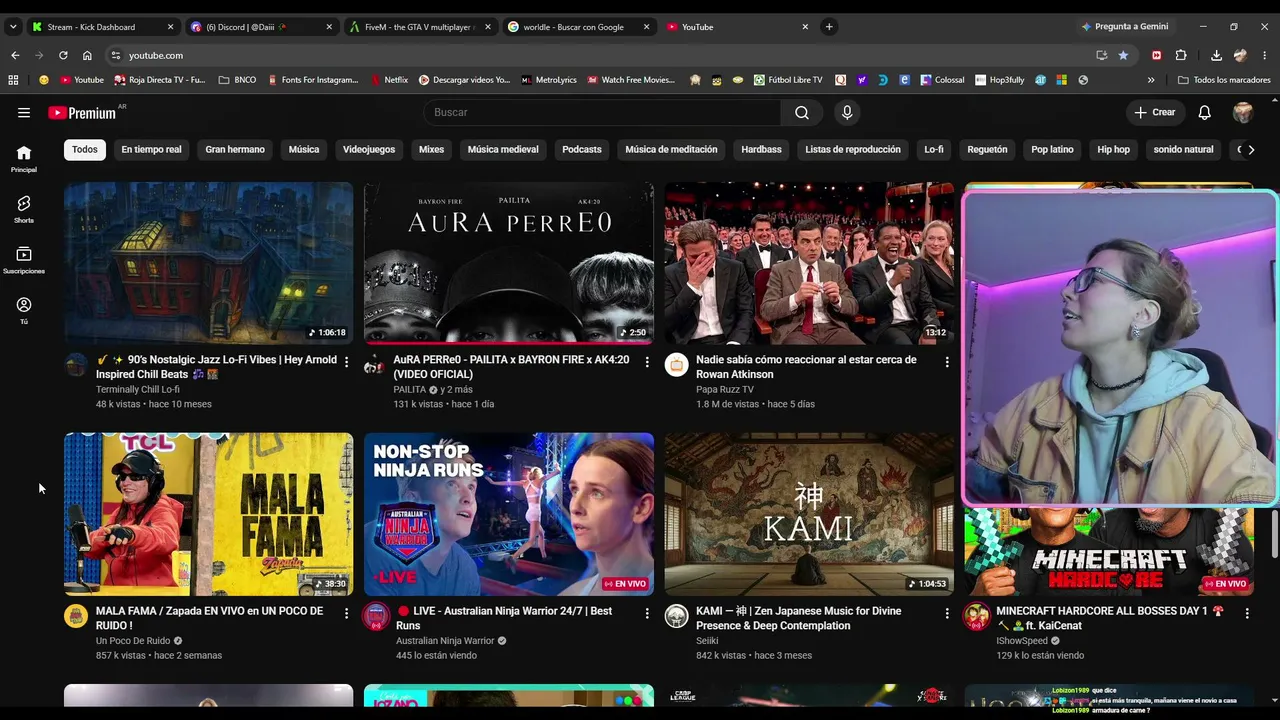Filter by Videojuegos chip
1280x720 pixels.
(369, 150)
